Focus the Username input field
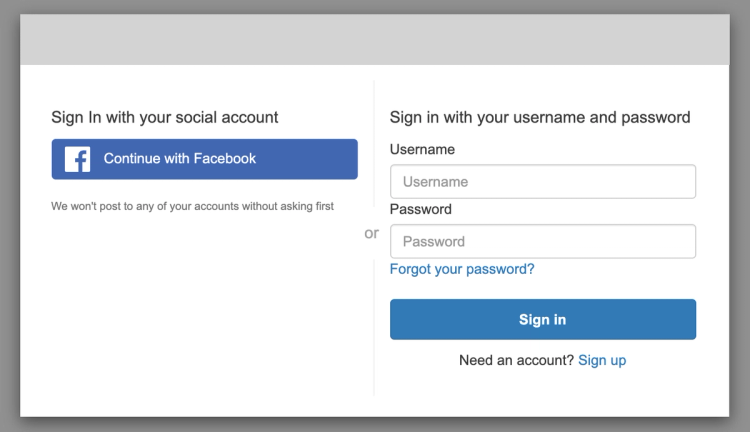 542,182
